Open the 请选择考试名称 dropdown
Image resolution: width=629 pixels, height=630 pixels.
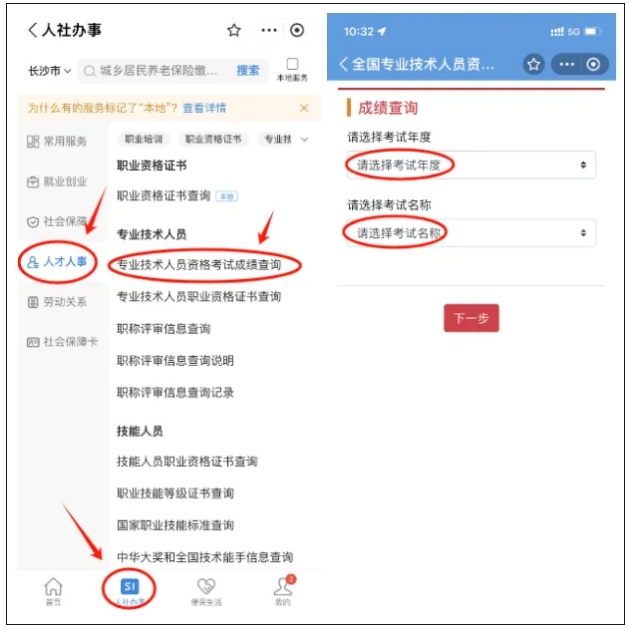471,233
